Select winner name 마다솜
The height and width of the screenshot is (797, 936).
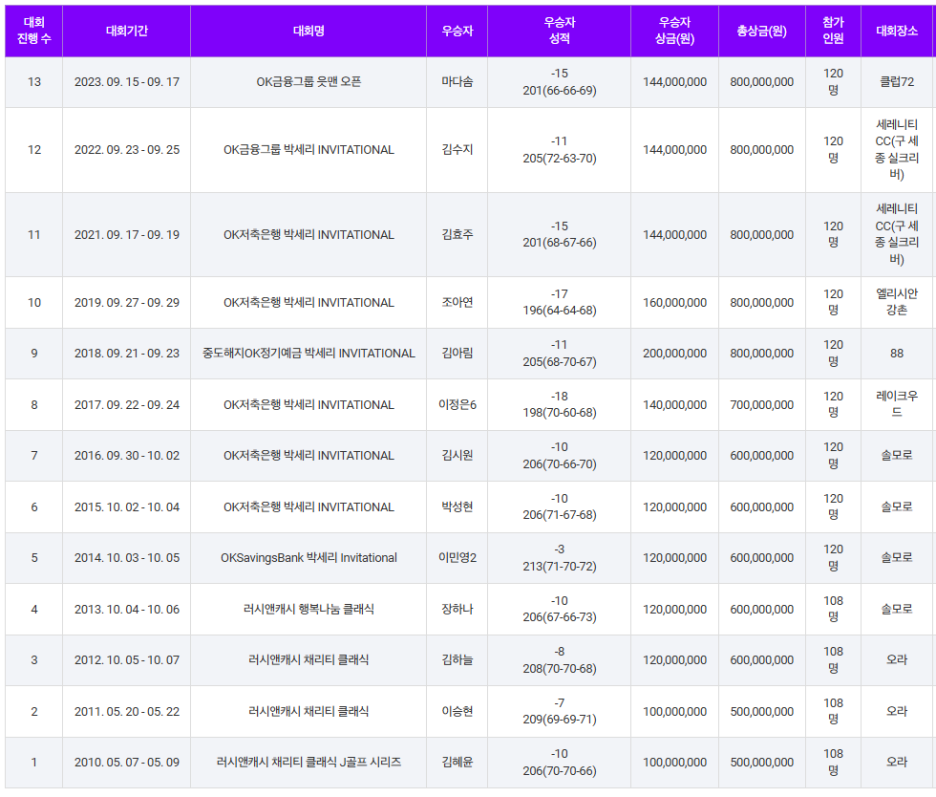point(457,82)
